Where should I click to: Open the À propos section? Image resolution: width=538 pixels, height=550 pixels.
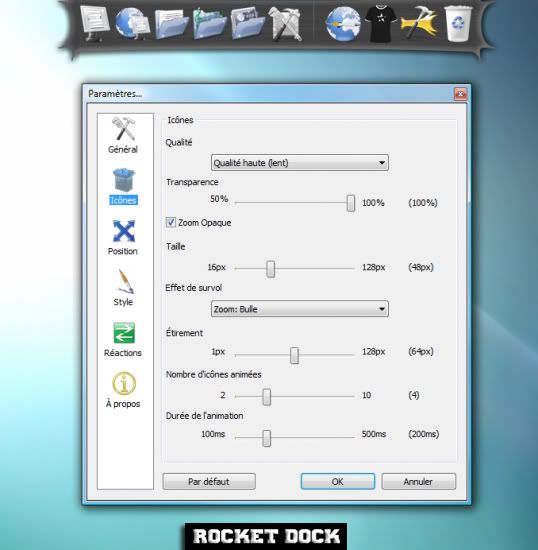[123, 390]
